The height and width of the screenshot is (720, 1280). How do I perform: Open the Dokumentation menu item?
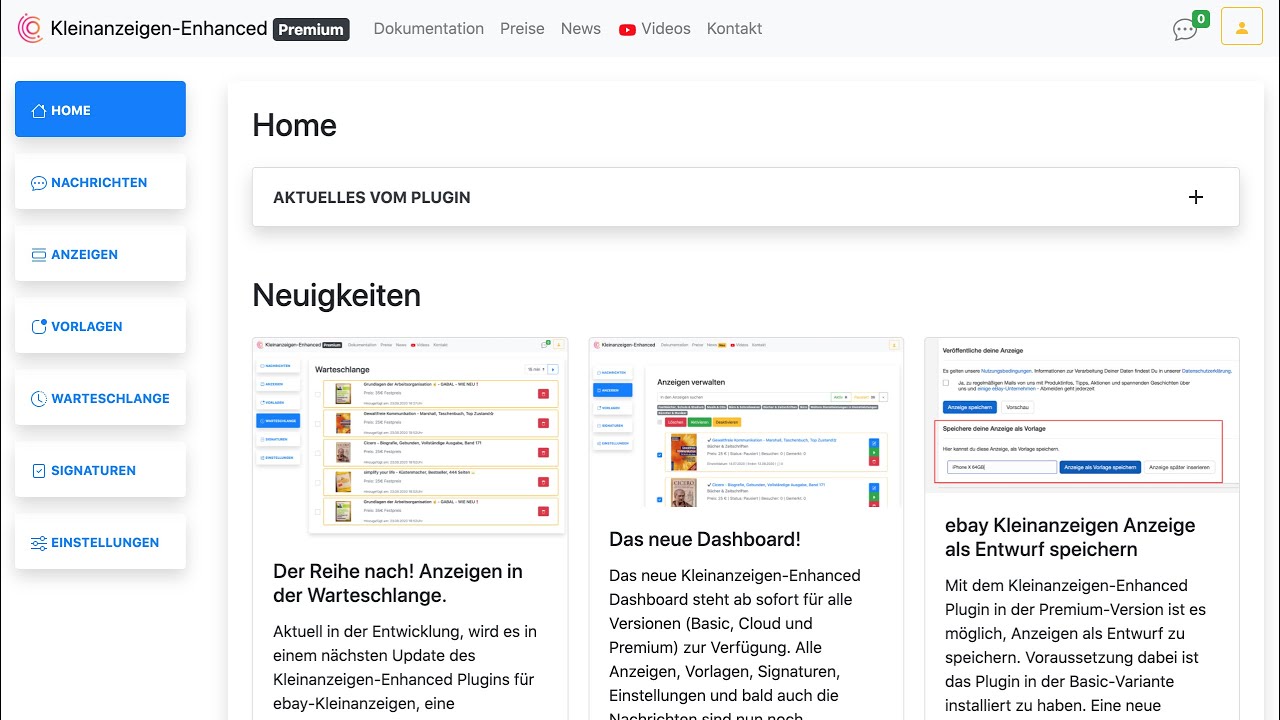[429, 29]
